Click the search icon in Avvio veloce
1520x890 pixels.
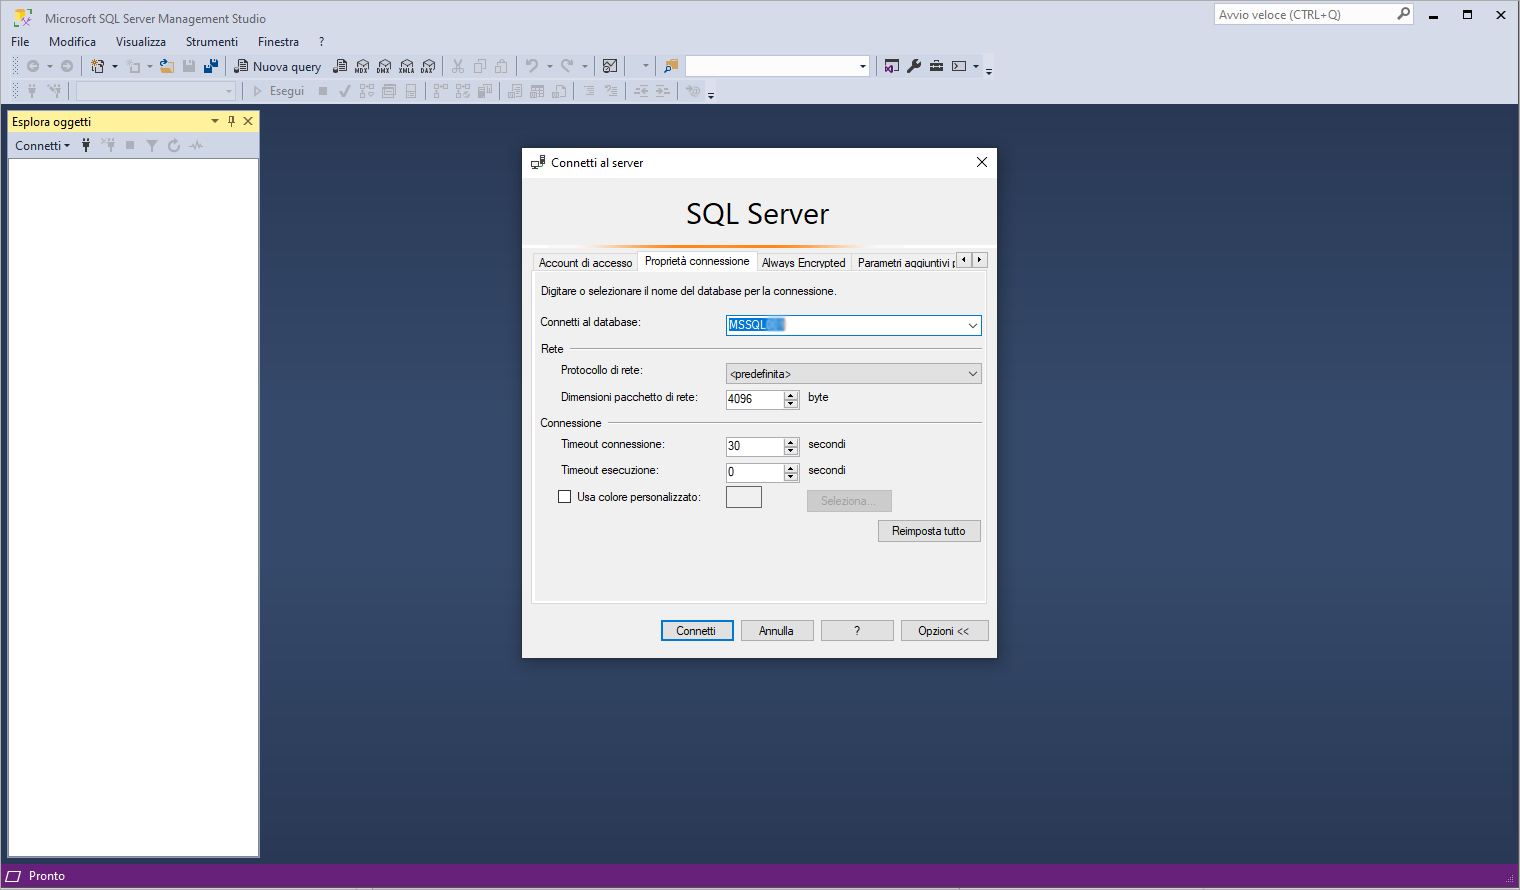1403,14
